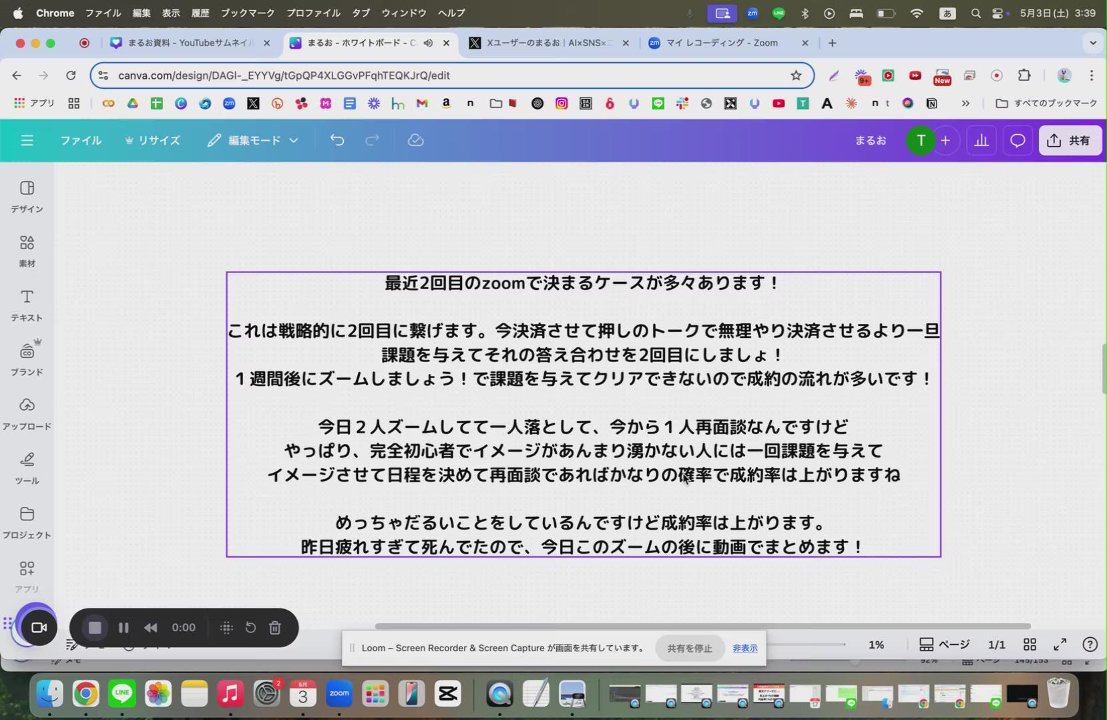The image size is (1107, 720).
Task: Redo the last edit
Action: point(372,140)
